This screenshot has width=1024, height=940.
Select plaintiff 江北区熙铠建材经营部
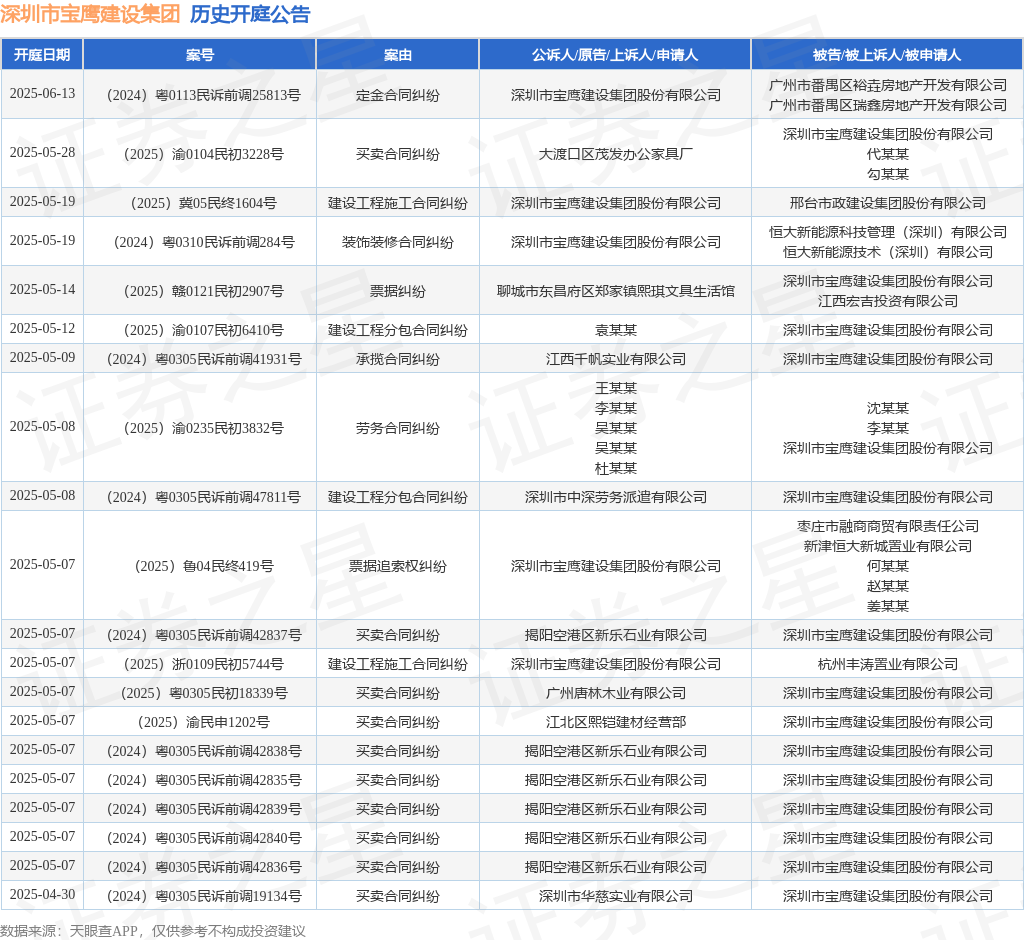(615, 722)
